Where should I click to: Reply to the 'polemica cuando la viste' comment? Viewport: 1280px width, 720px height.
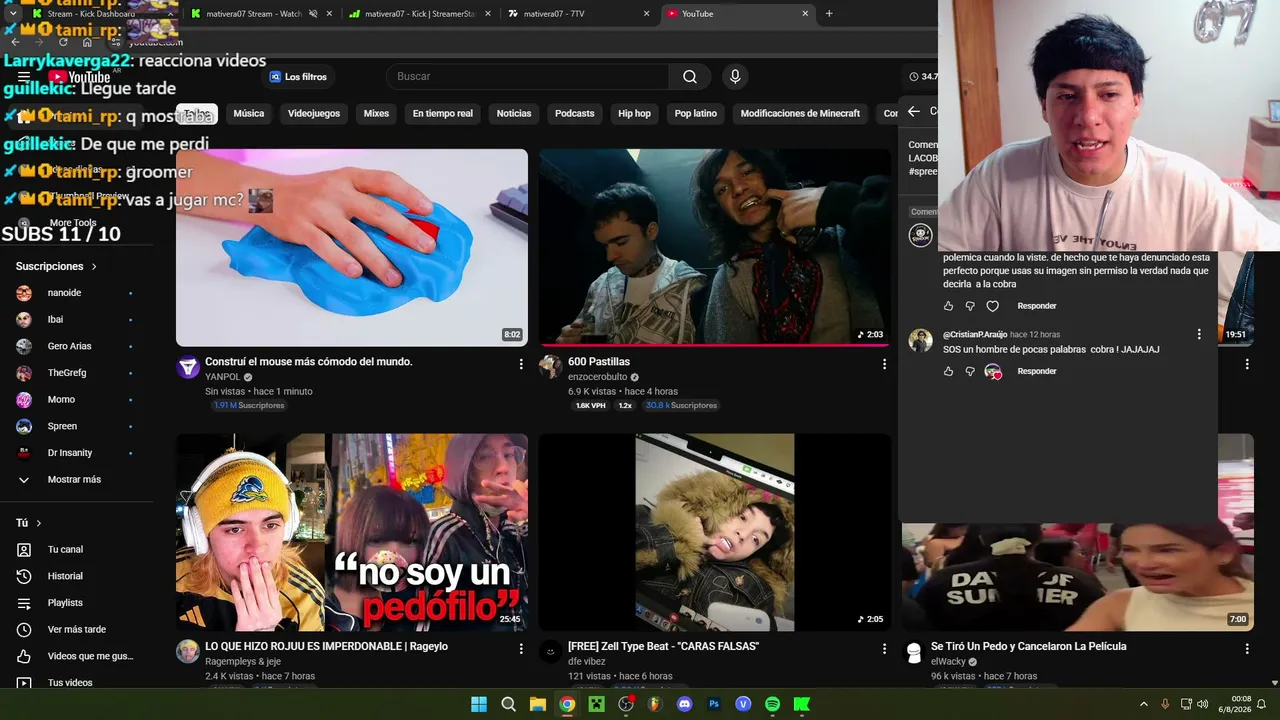click(1037, 306)
